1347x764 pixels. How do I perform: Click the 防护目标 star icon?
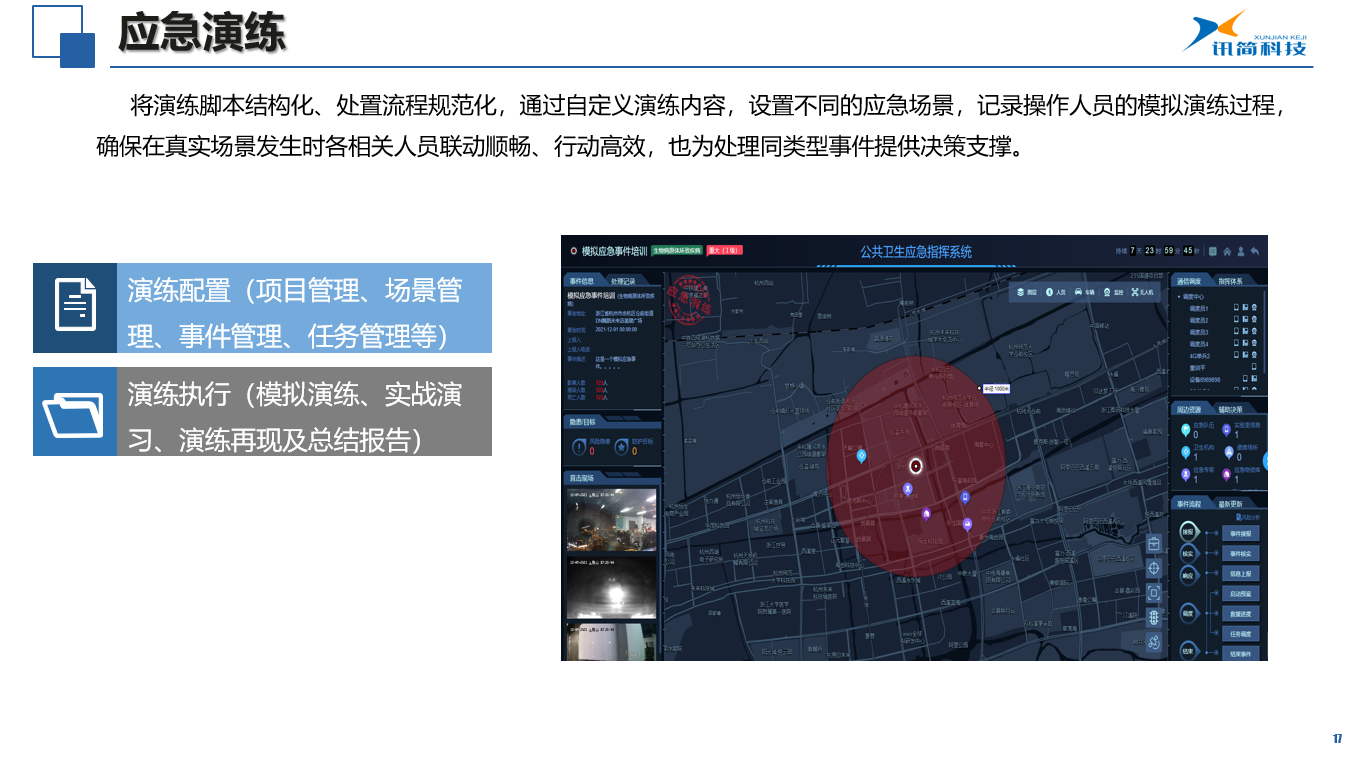621,447
